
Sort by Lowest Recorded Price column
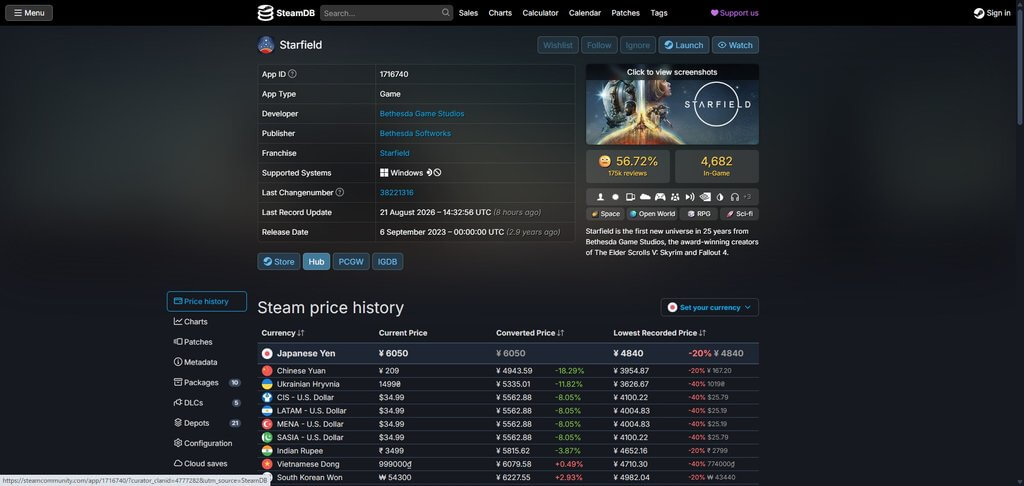coord(660,333)
